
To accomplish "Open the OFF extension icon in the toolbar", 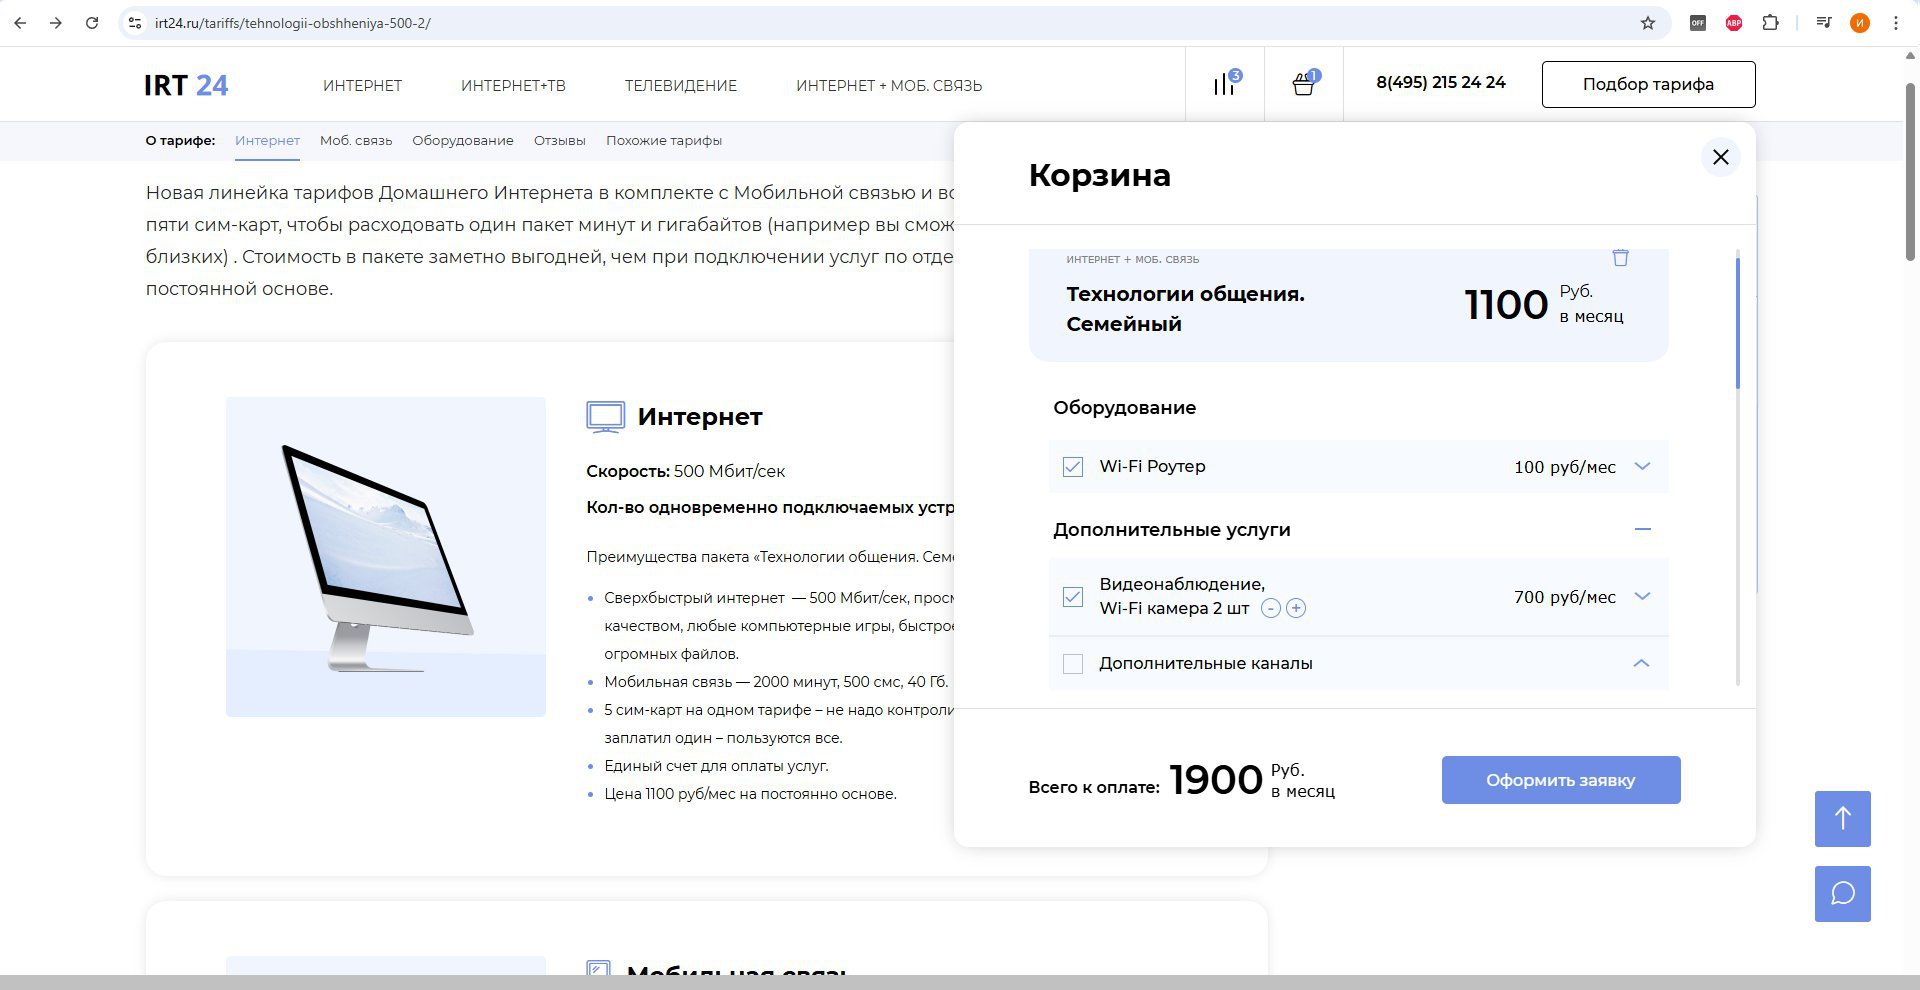I will coord(1698,23).
